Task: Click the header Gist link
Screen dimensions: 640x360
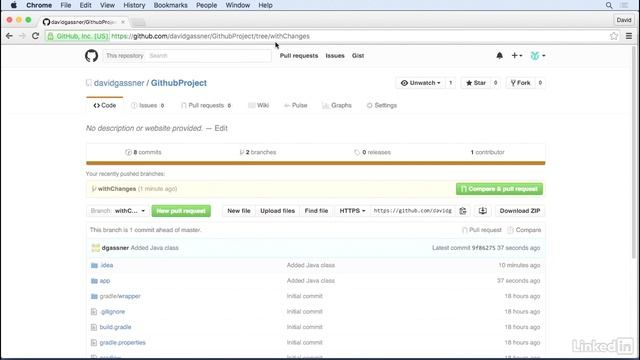Action: (x=358, y=56)
